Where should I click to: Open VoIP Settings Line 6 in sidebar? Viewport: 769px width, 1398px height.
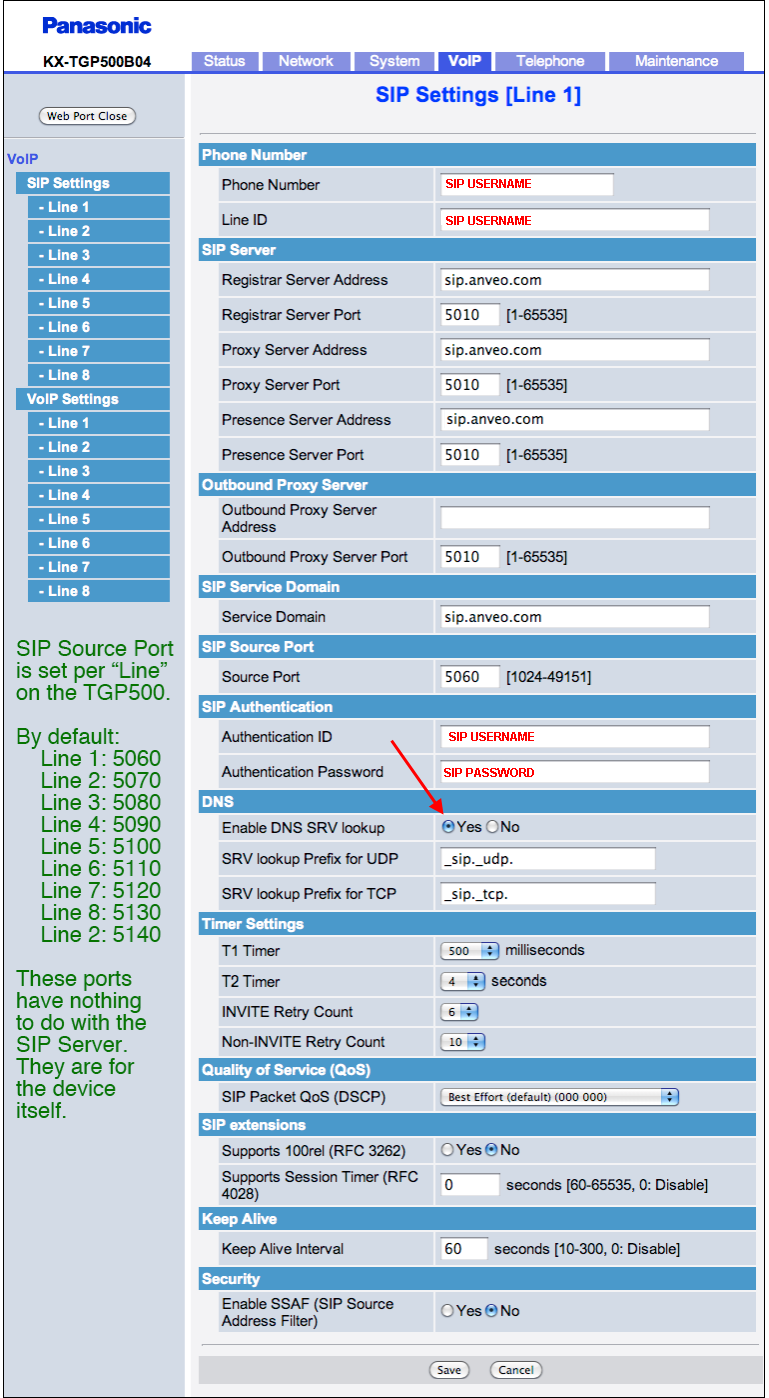point(99,543)
